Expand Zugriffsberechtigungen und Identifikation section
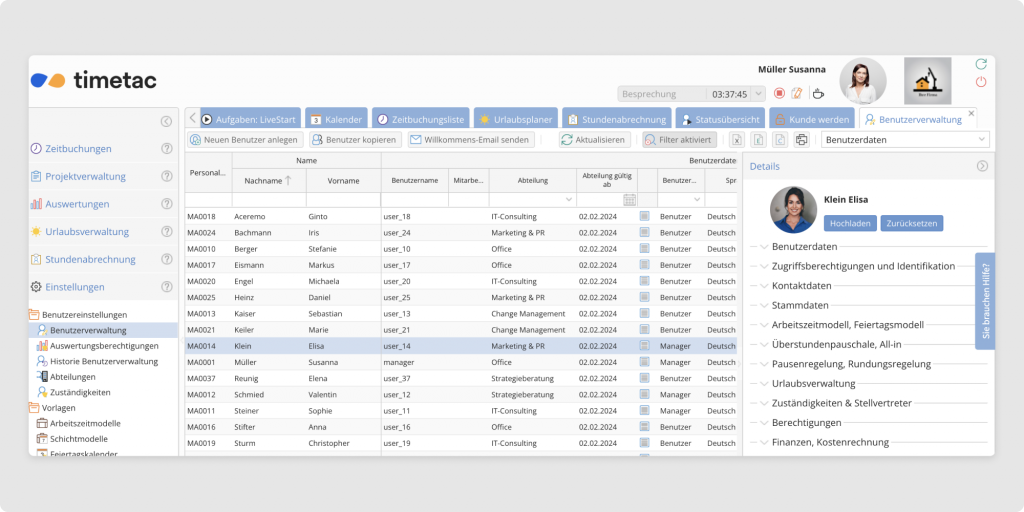The image size is (1024, 512). [x=764, y=266]
